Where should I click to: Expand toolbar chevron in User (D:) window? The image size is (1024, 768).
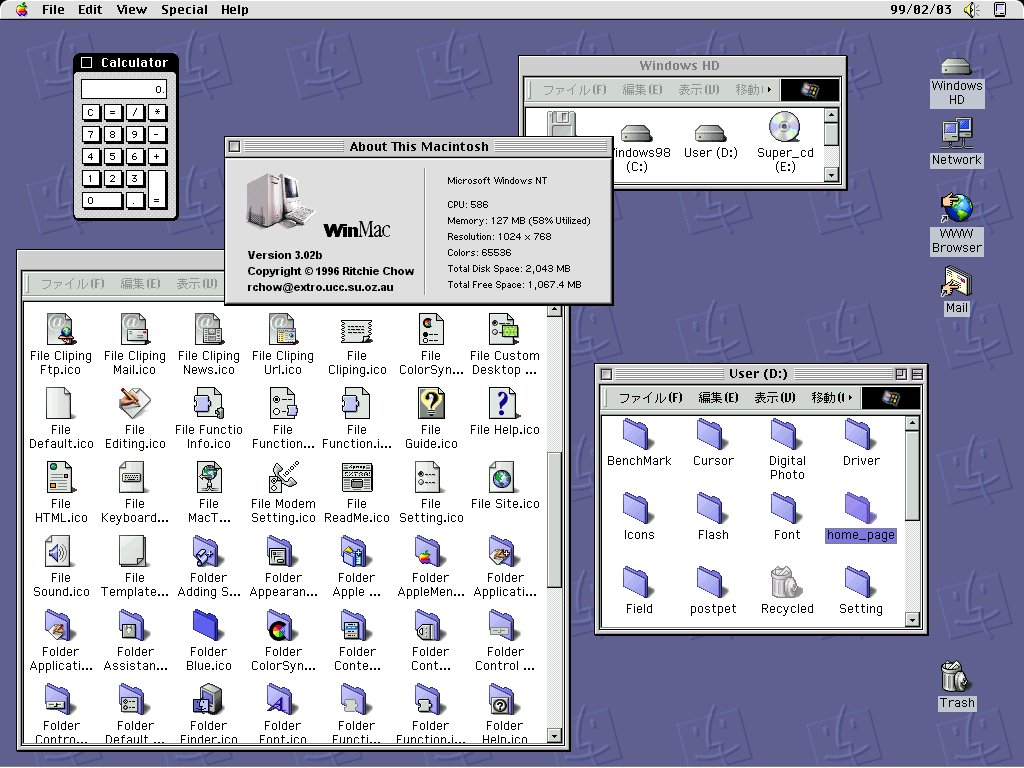(849, 398)
